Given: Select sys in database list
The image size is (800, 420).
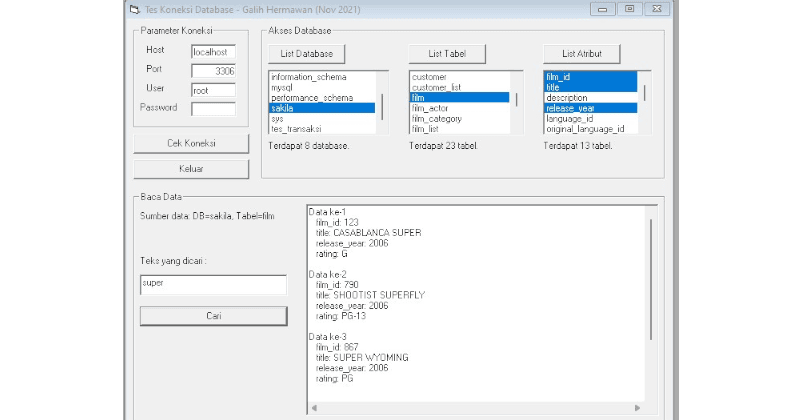Looking at the screenshot, I should tap(322, 119).
